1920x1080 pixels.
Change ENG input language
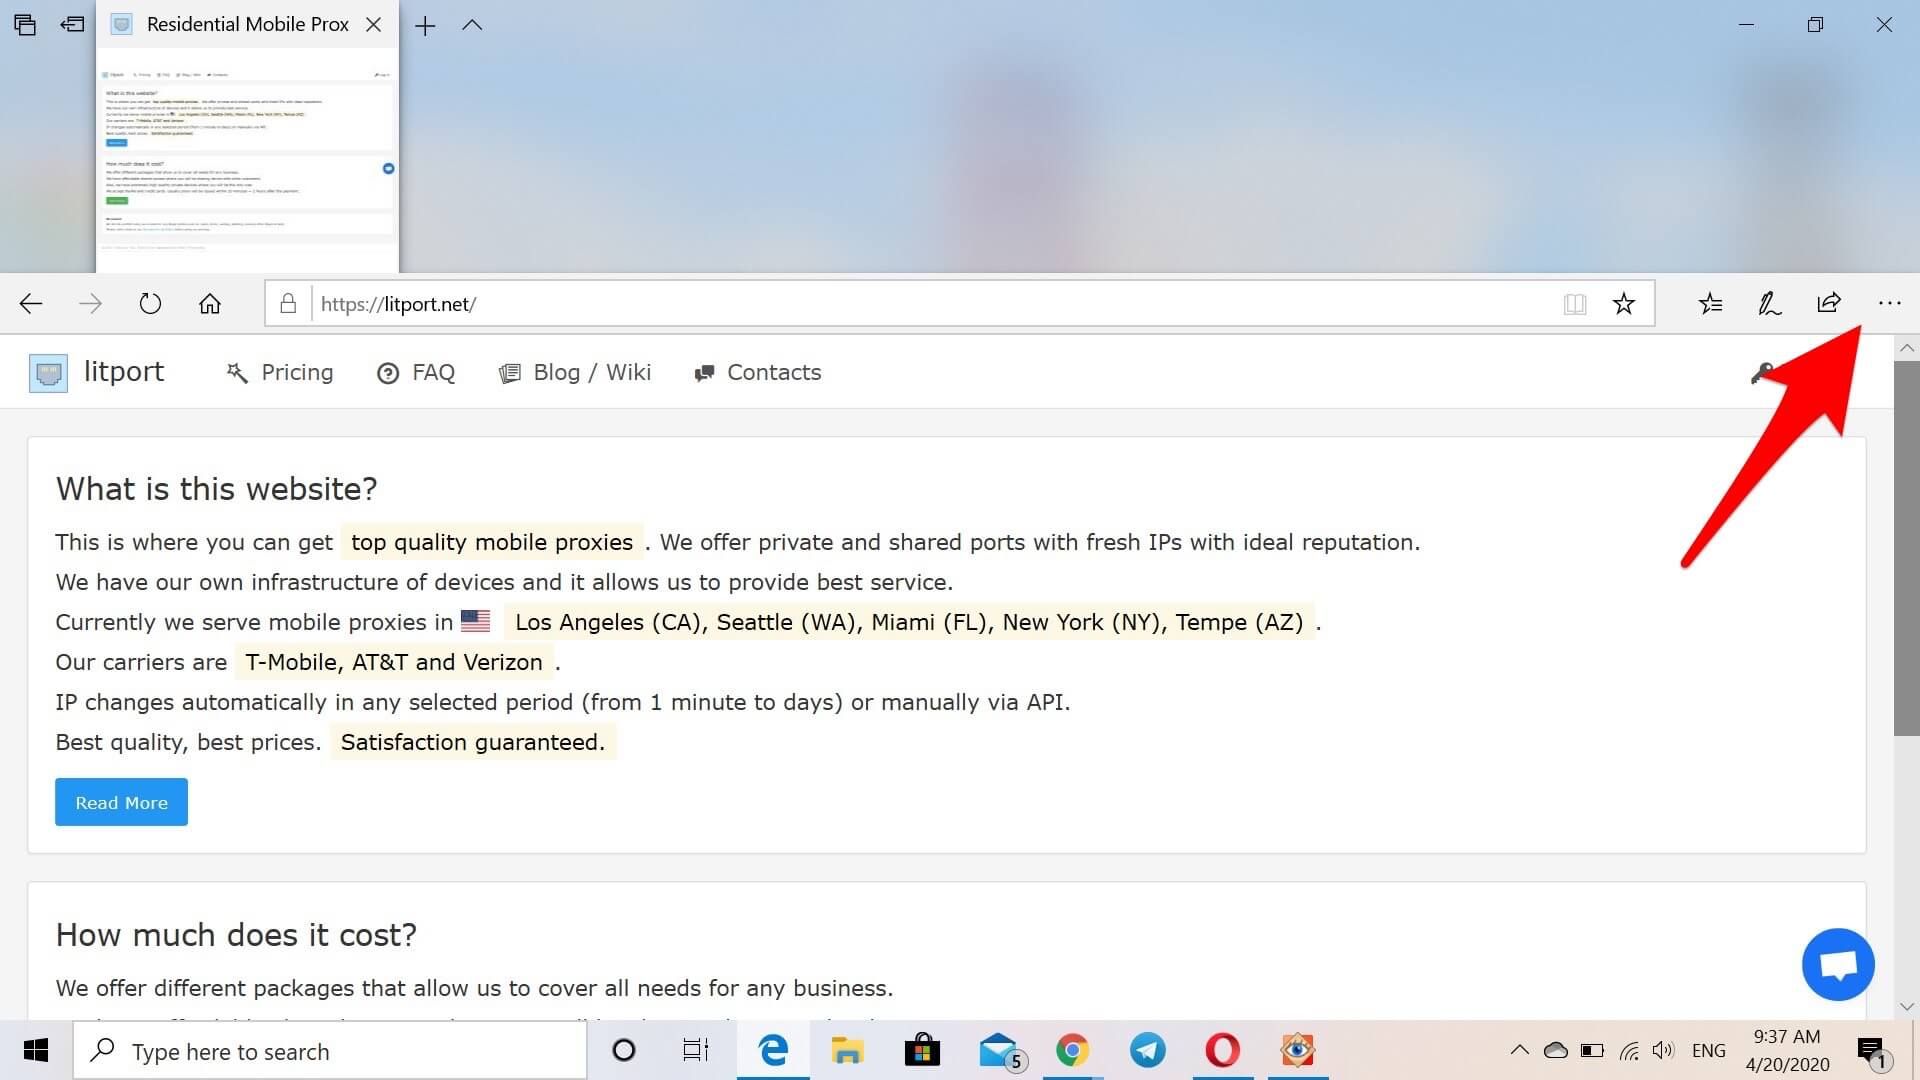pos(1709,1050)
